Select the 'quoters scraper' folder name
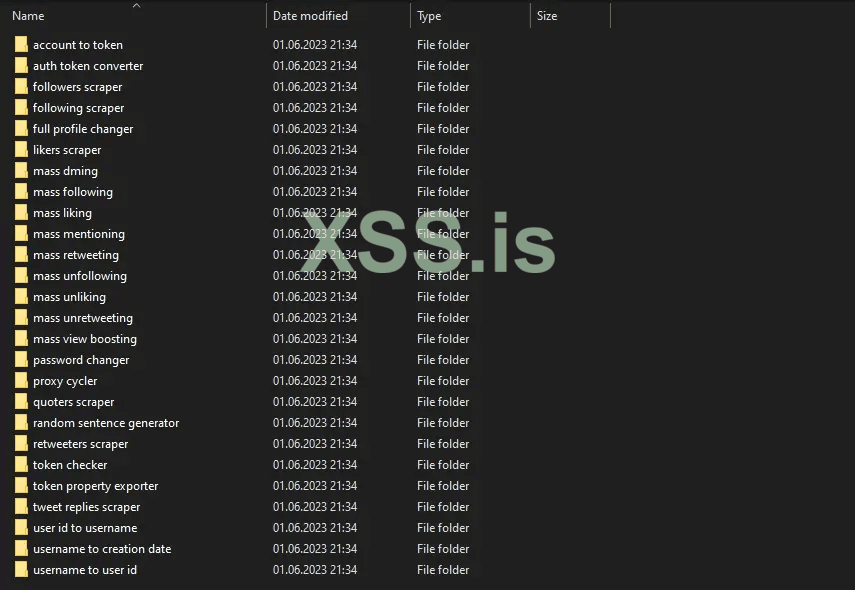 tap(74, 401)
